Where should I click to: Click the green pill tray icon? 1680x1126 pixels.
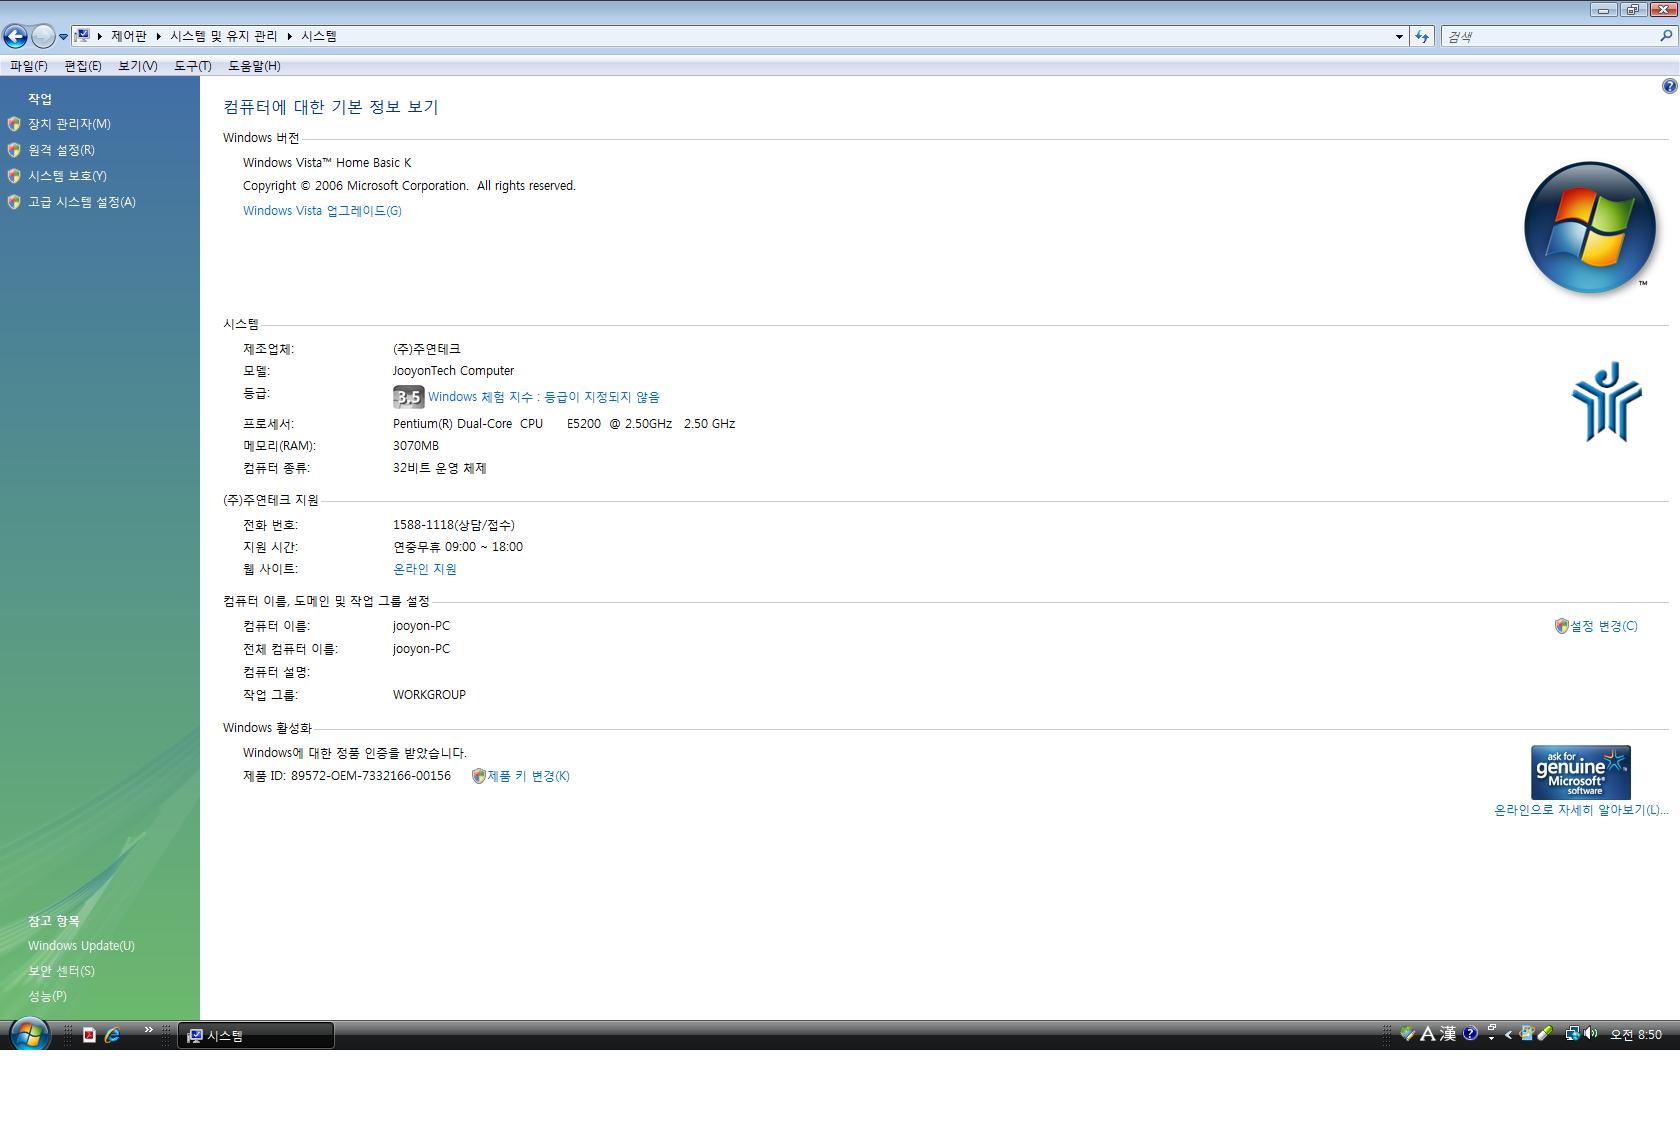point(1545,1033)
